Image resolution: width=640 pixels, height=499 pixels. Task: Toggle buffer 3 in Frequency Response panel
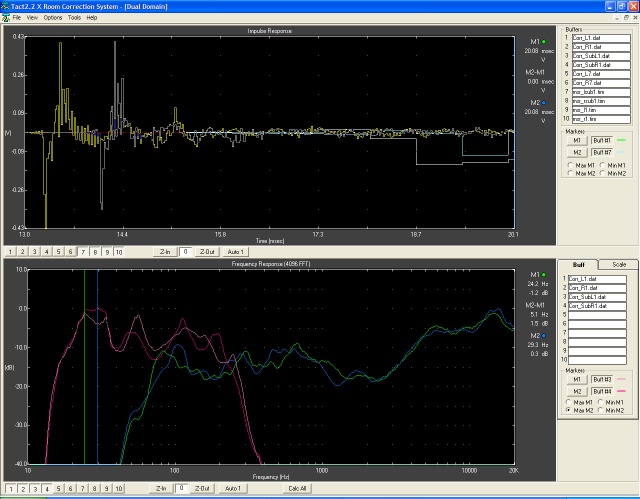tap(35, 488)
